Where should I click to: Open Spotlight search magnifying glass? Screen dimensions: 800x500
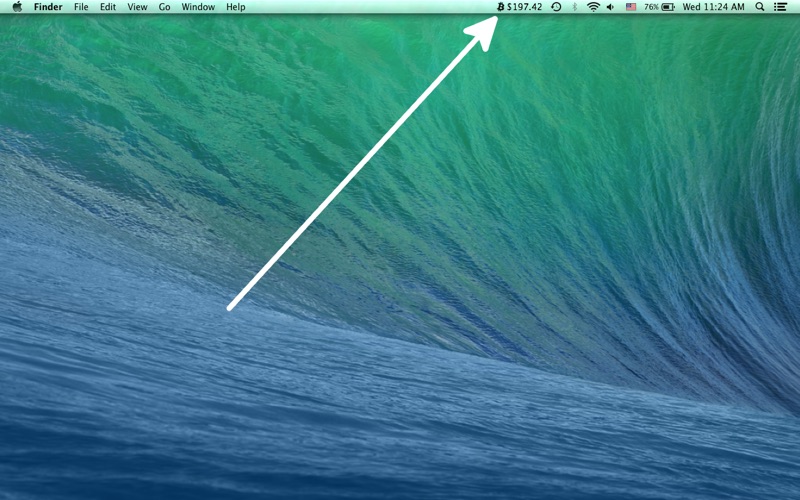[760, 7]
